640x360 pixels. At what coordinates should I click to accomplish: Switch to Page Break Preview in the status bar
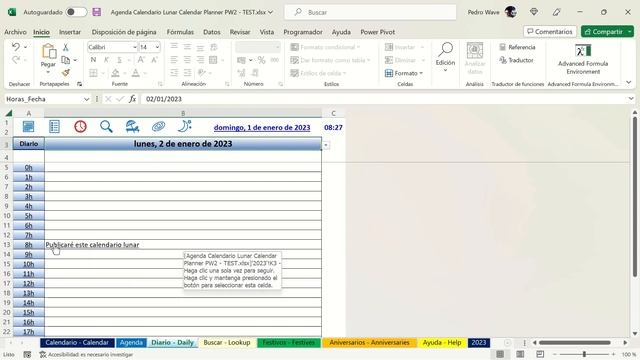tap(540, 354)
